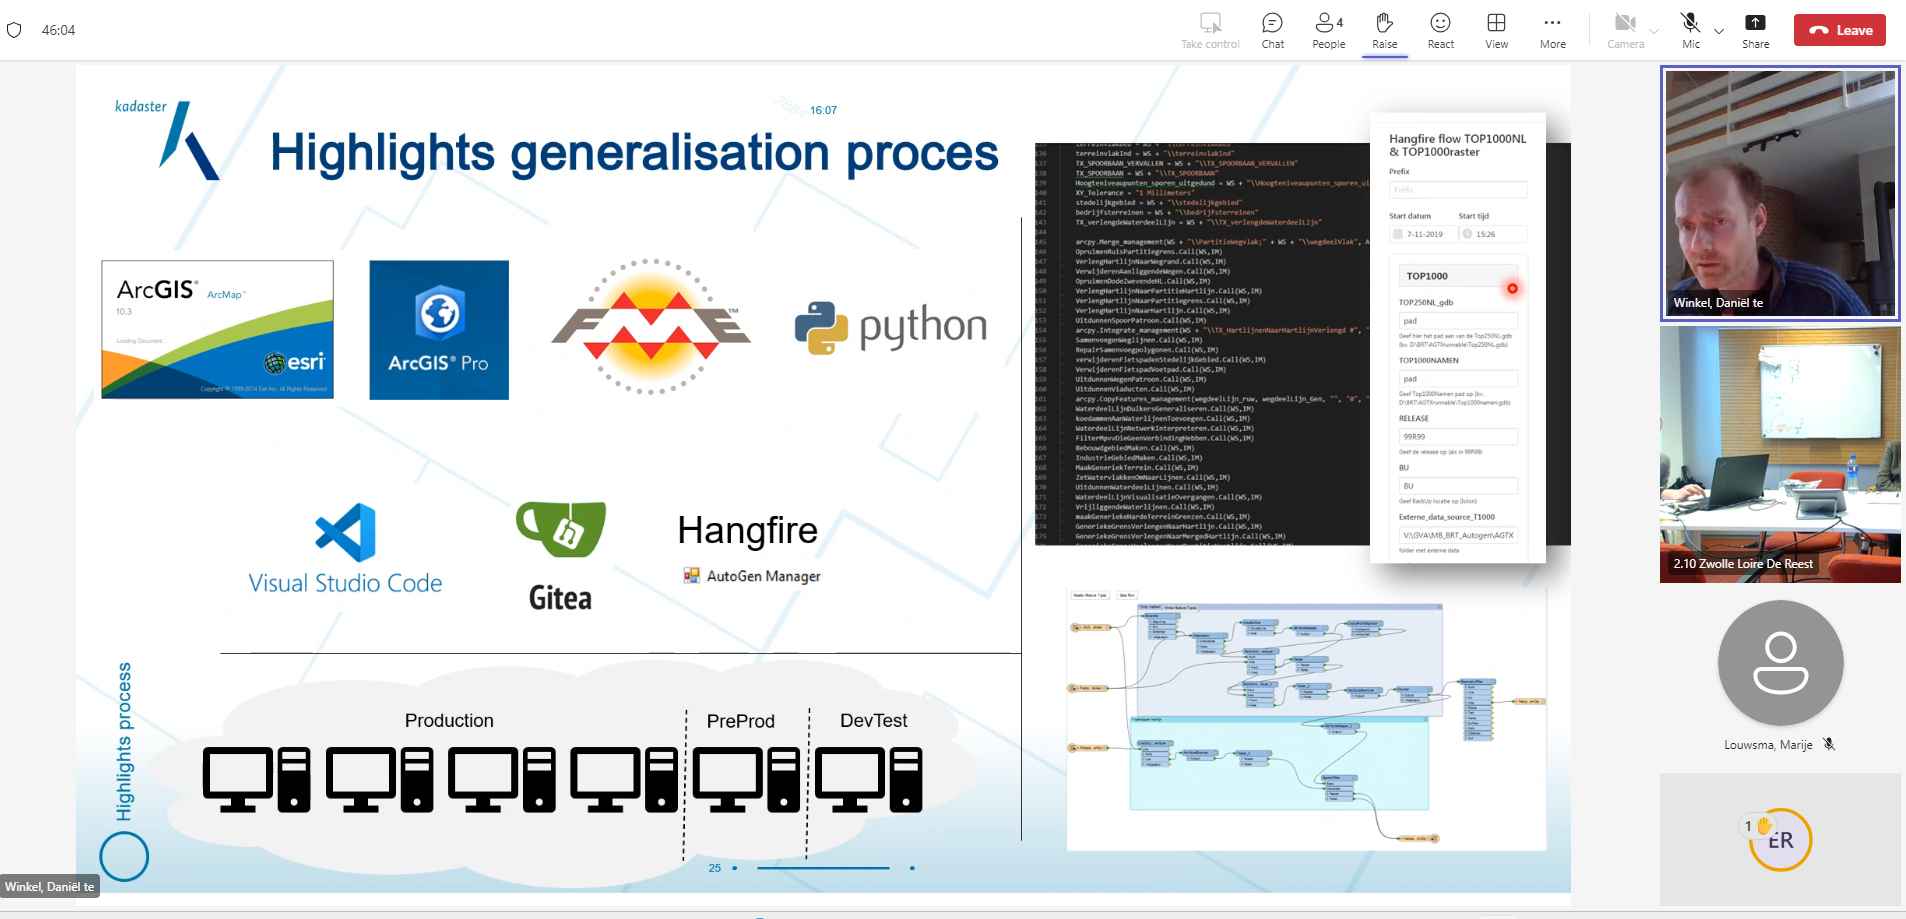
Task: Click the Hangfire flow TOP1000NL heading
Action: (x=1457, y=145)
